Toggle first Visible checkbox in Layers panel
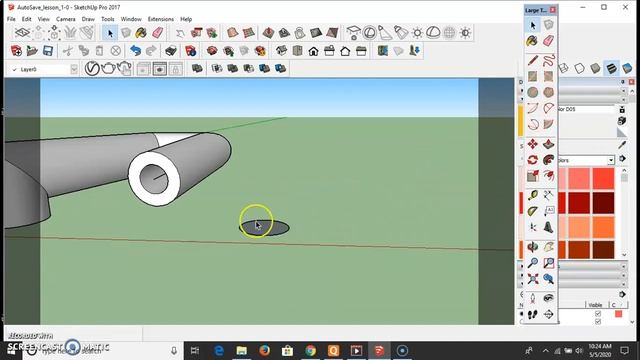The width and height of the screenshot is (640, 360). 598,313
